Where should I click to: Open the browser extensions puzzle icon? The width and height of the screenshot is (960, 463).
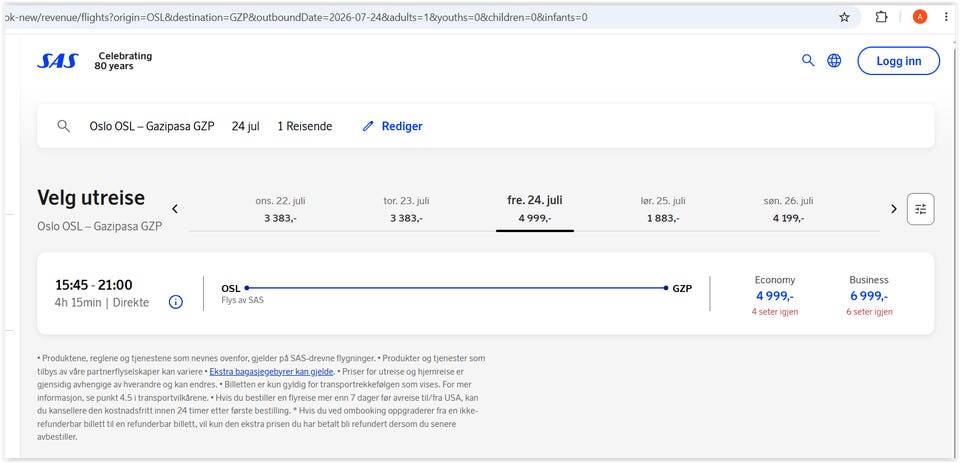(881, 17)
